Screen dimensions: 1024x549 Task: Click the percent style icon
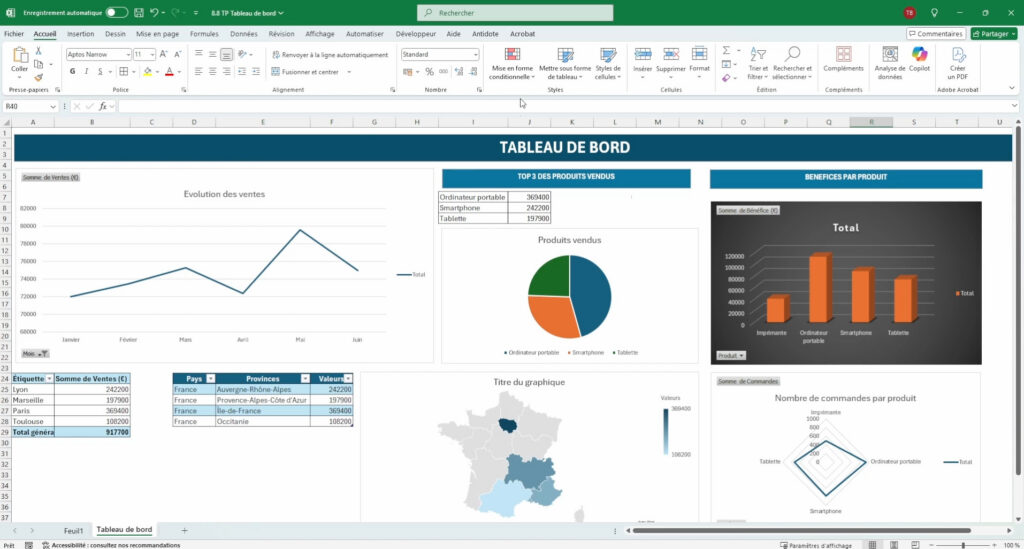point(430,72)
